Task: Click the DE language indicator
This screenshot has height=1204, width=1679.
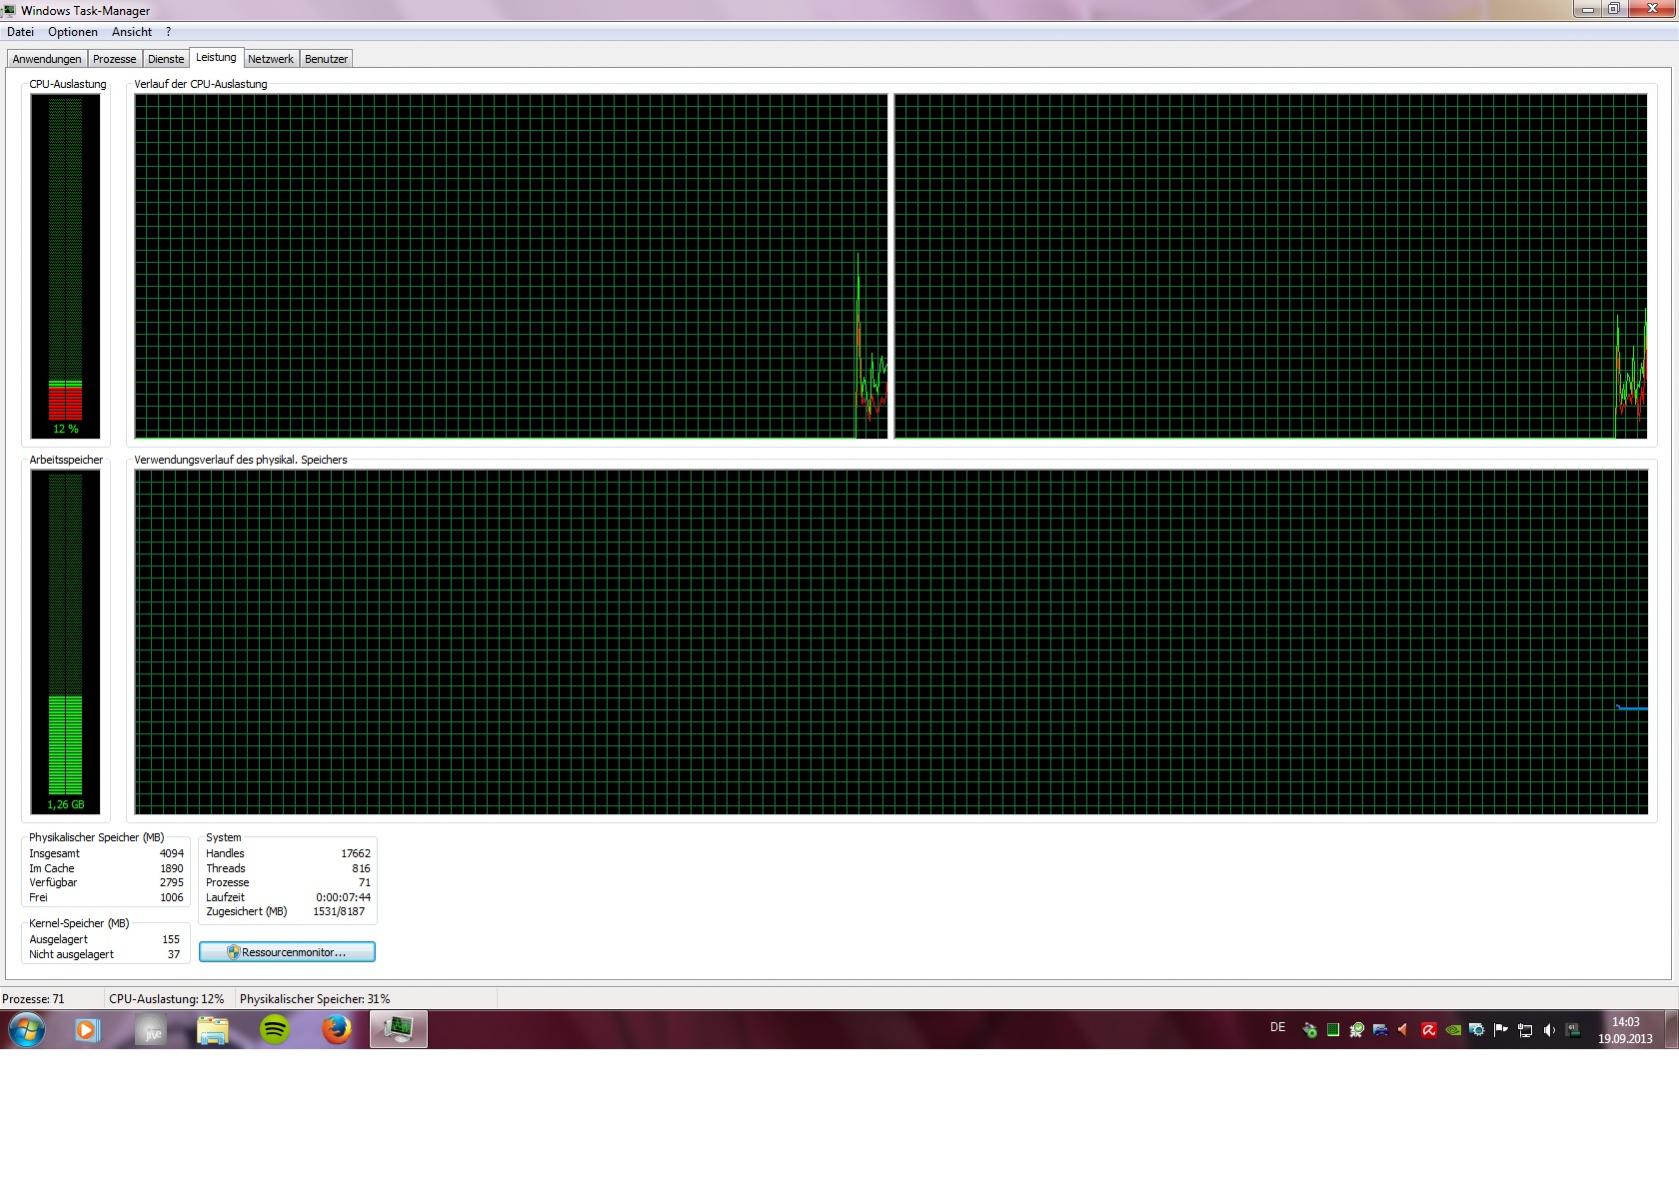Action: pyautogui.click(x=1277, y=1028)
